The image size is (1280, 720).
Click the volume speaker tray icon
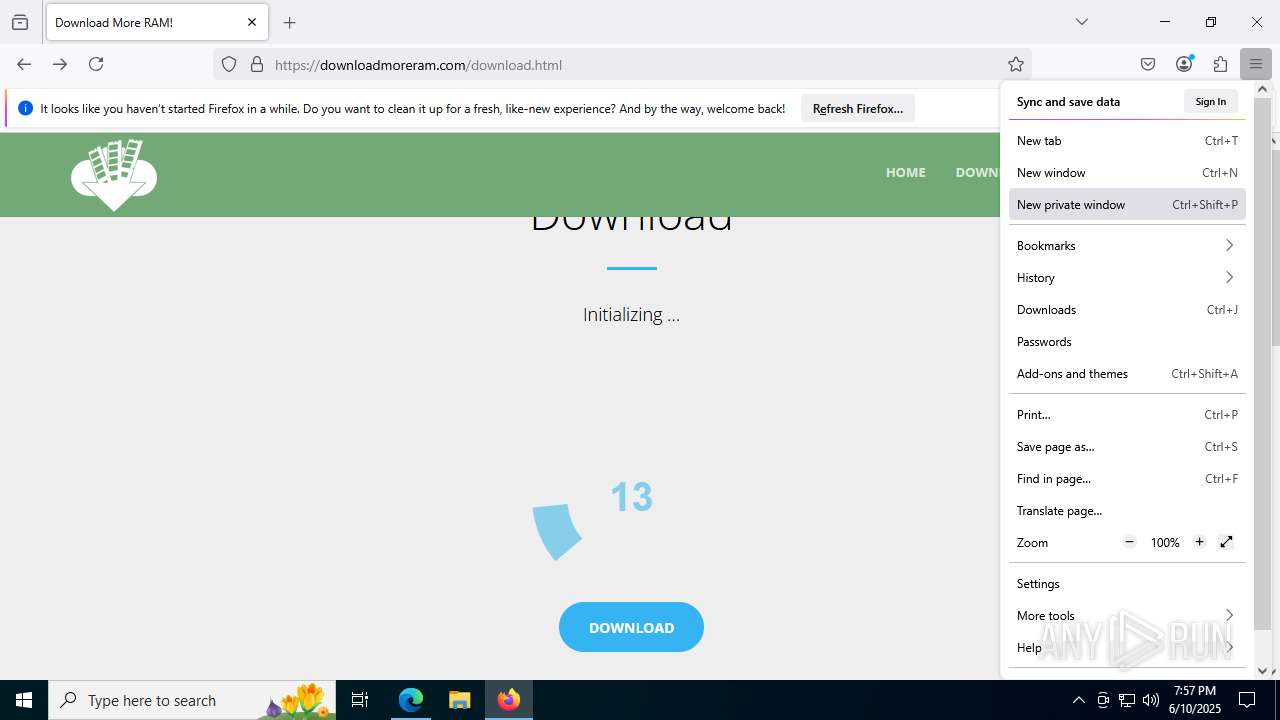coord(1151,700)
